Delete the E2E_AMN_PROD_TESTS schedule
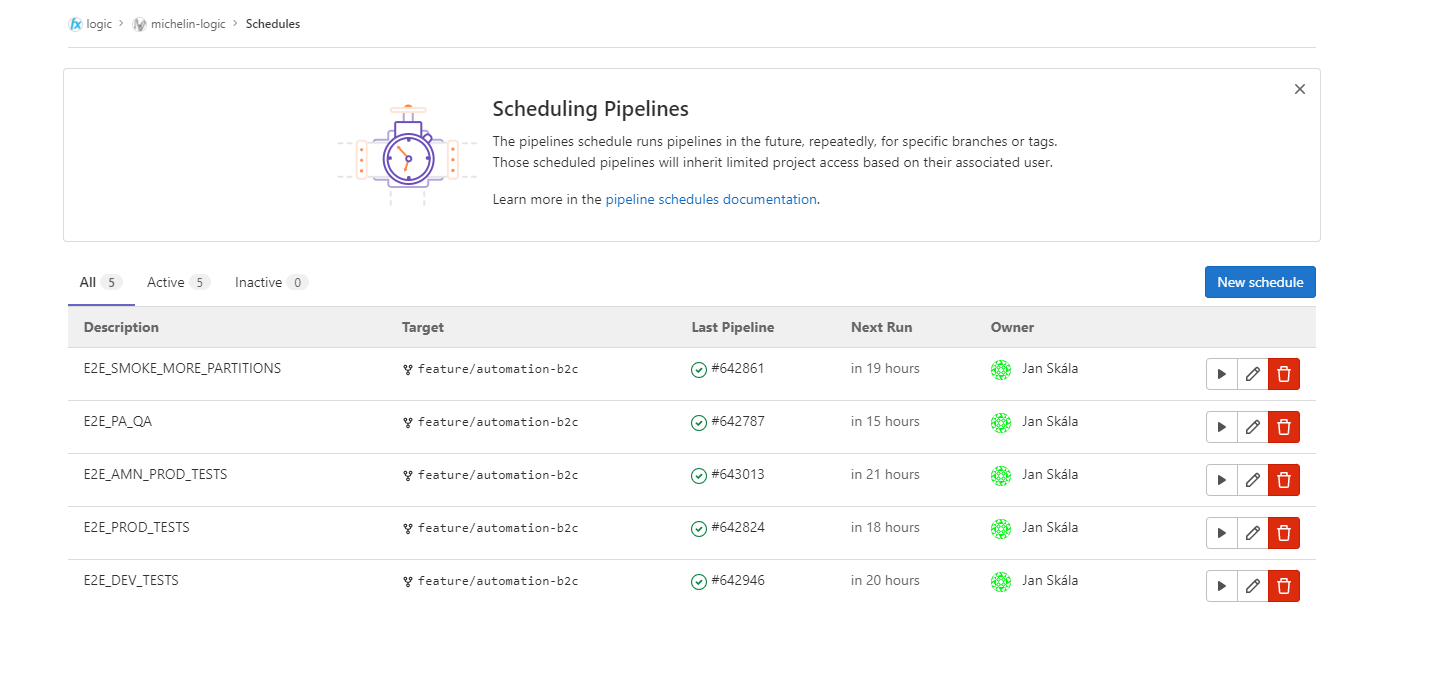Viewport: 1456px width, 686px height. tap(1284, 480)
